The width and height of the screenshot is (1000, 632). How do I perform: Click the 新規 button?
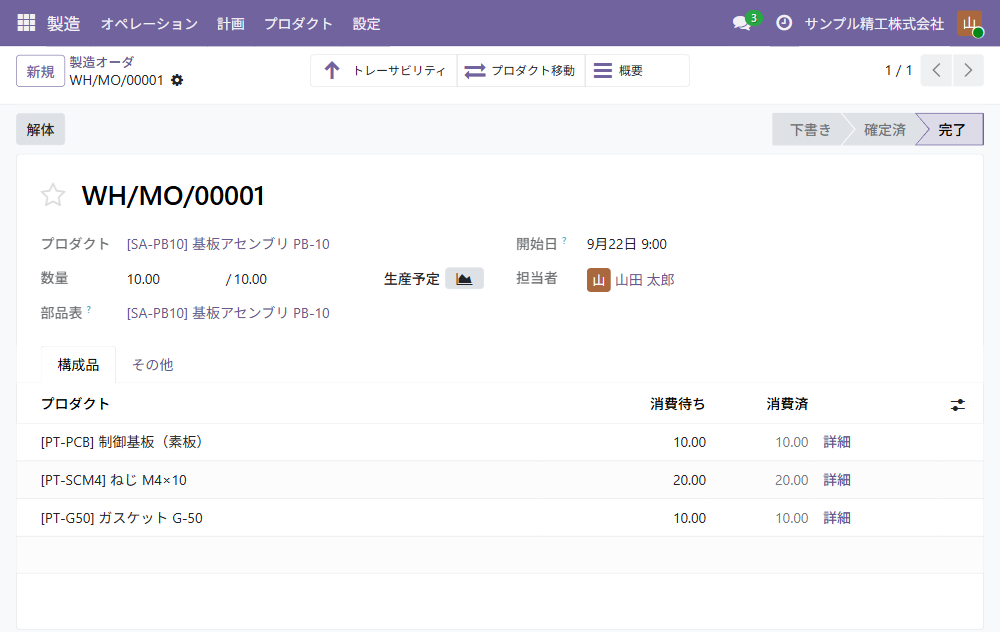(40, 71)
